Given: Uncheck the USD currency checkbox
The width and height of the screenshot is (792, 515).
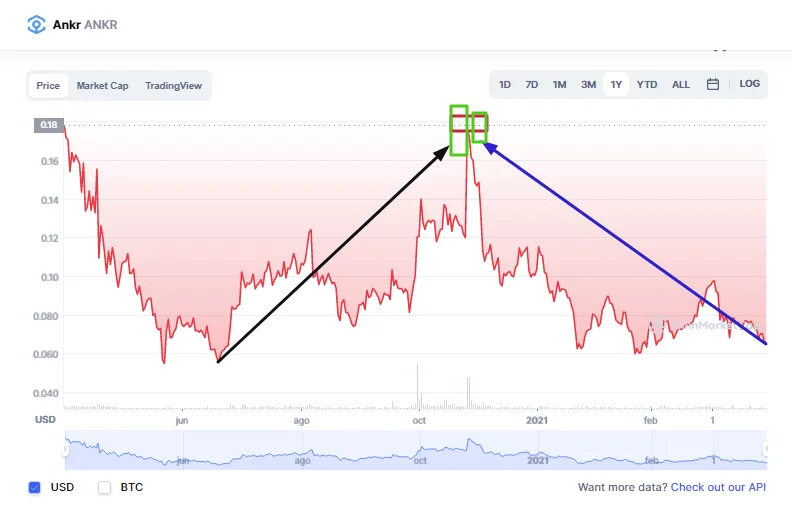Looking at the screenshot, I should (x=34, y=487).
